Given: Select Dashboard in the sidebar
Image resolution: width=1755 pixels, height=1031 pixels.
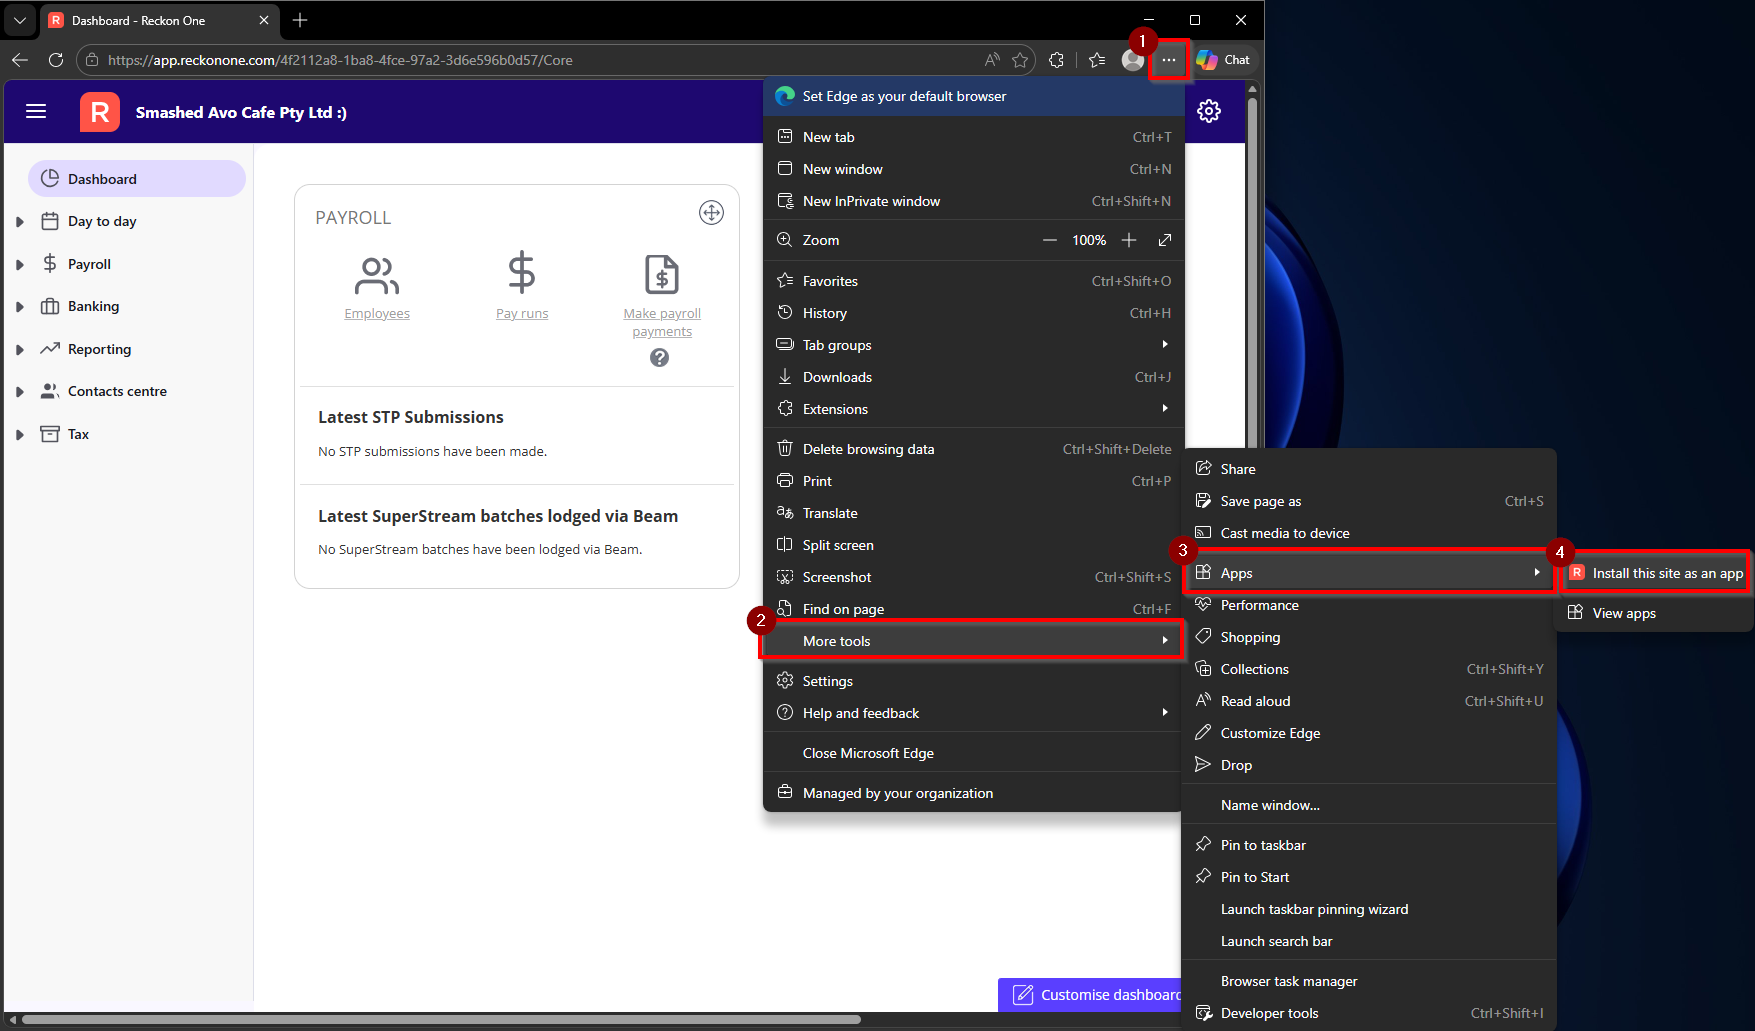Looking at the screenshot, I should coord(137,179).
